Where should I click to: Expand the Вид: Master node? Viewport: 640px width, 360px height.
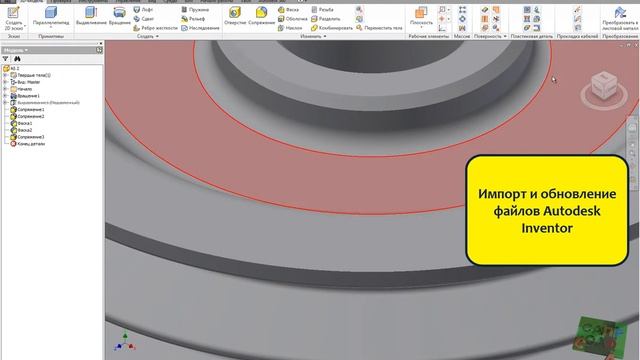coord(6,82)
